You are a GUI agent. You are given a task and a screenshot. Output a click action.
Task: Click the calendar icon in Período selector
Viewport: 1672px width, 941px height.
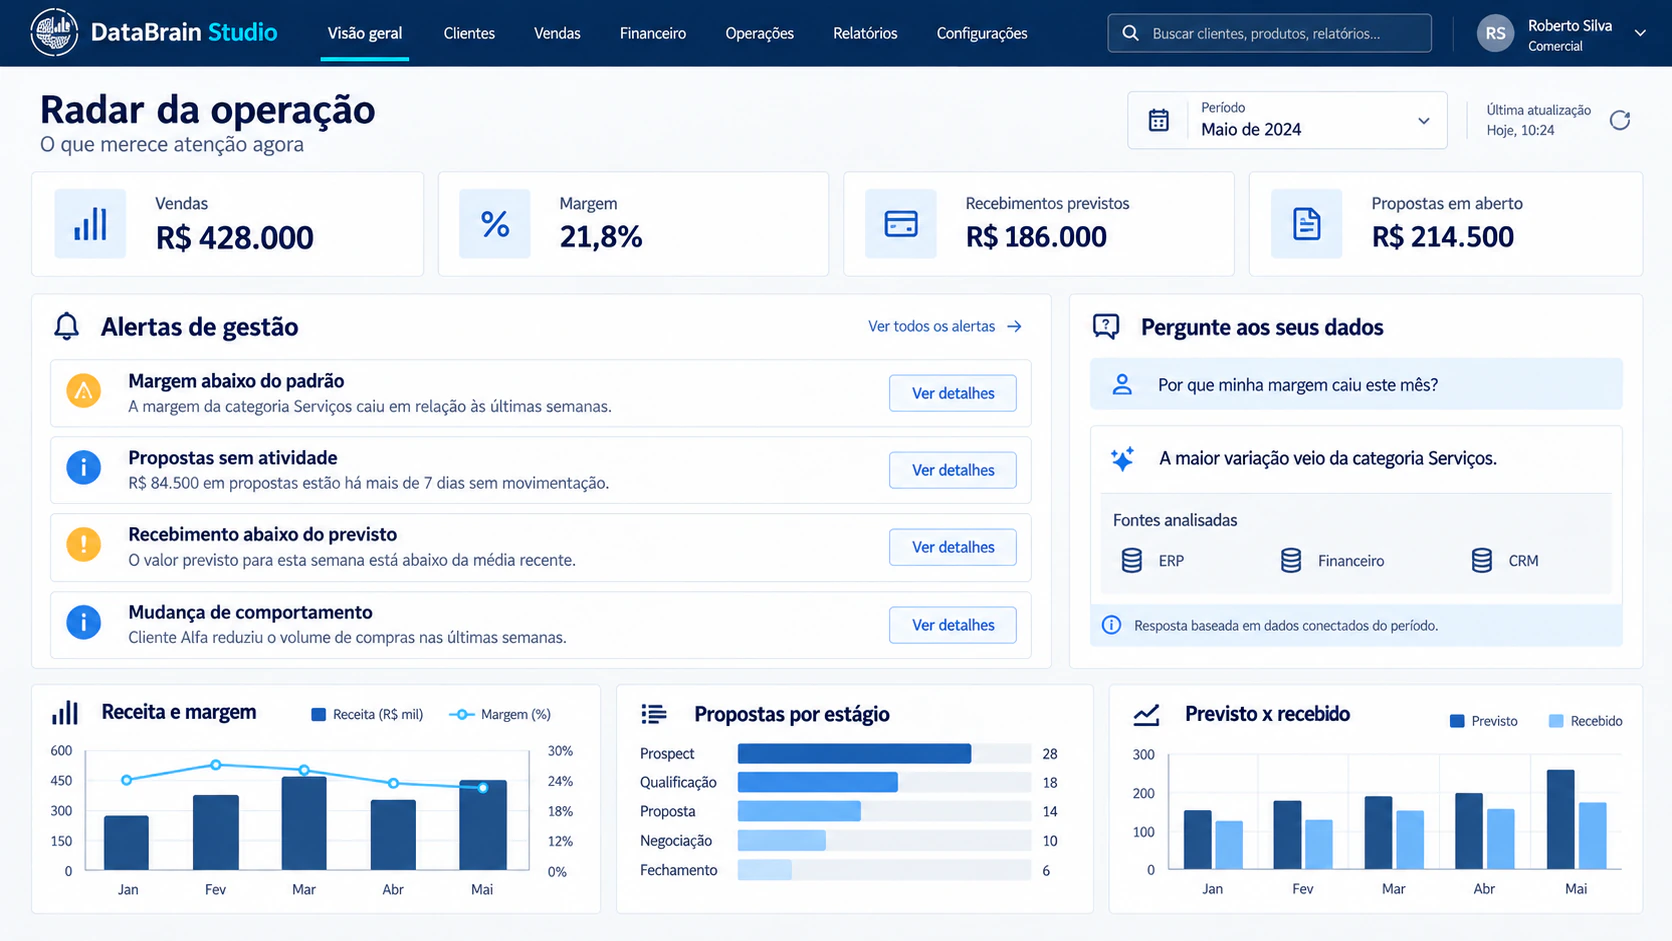(x=1159, y=120)
